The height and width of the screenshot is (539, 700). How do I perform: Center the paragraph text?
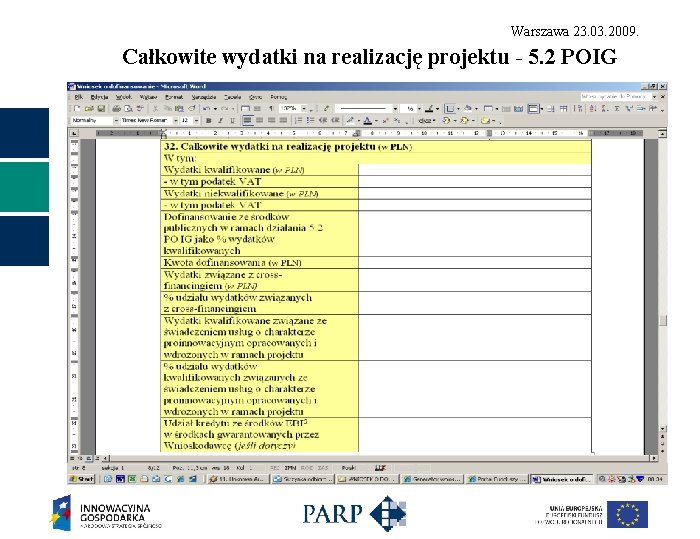[259, 120]
